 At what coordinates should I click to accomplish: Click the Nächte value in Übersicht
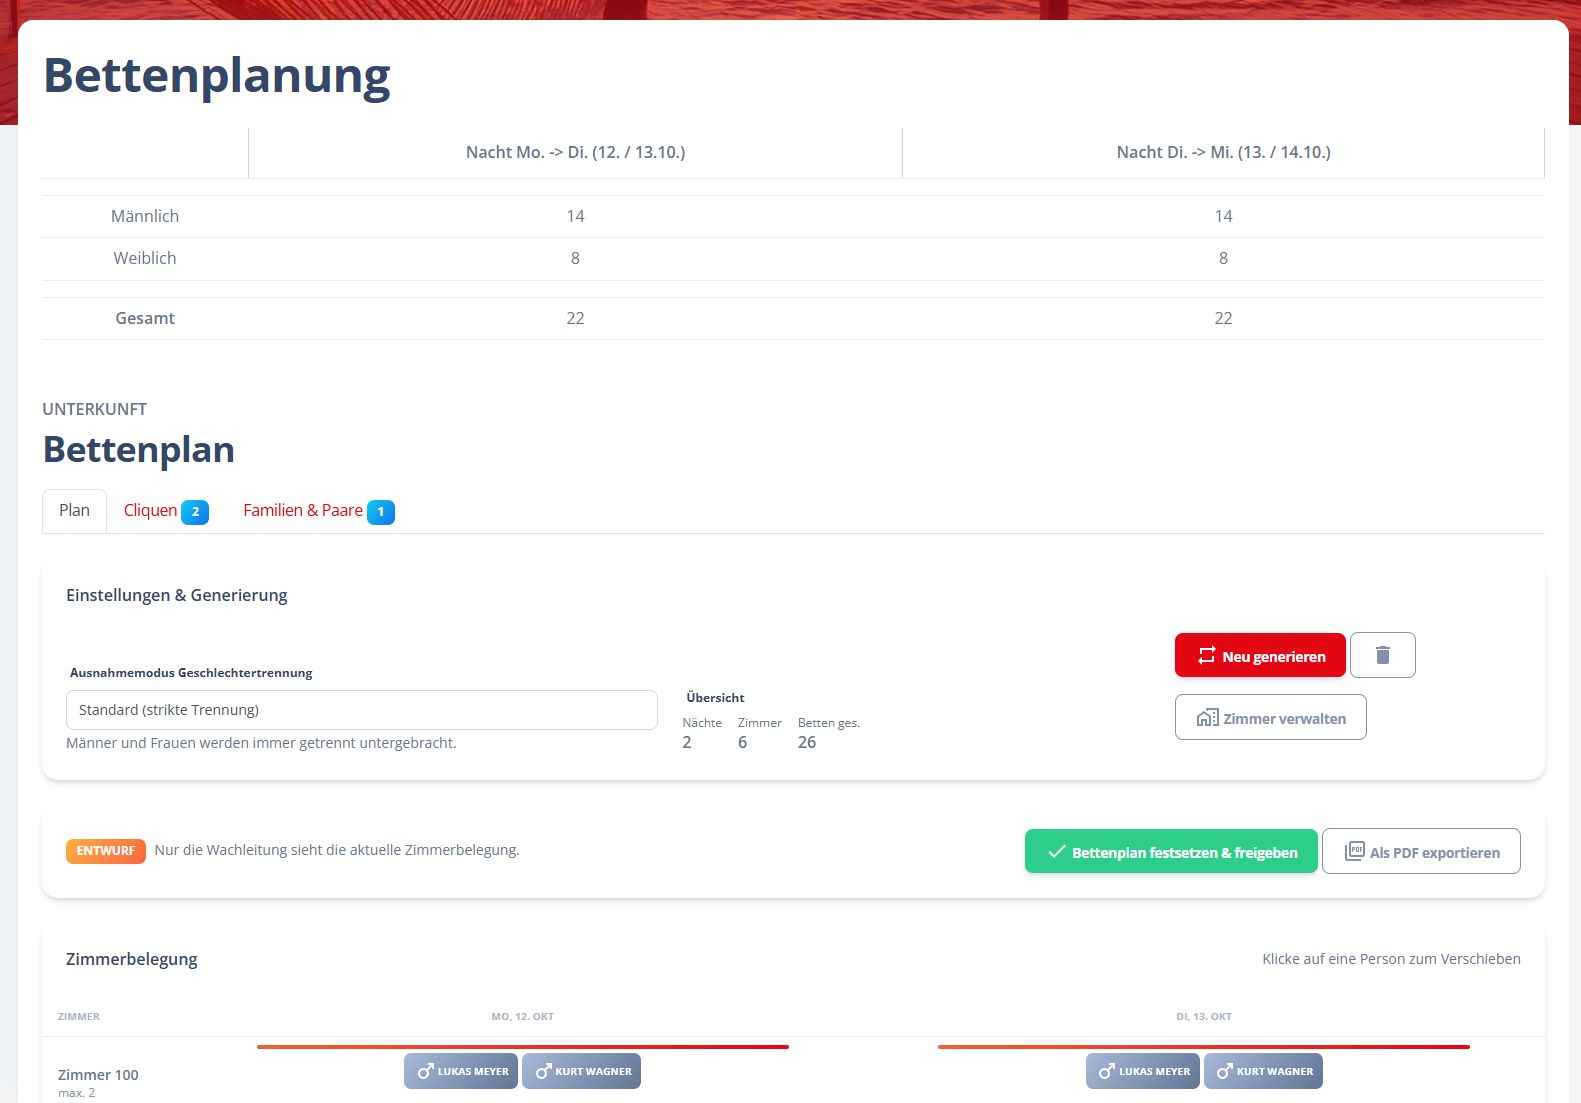pos(687,742)
